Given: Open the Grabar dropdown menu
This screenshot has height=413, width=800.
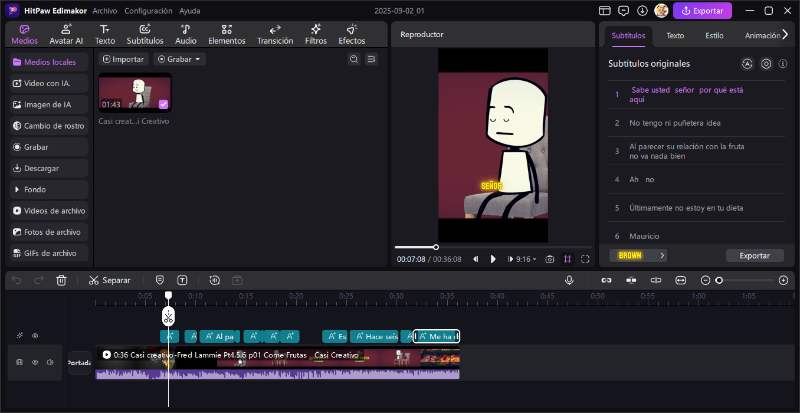Looking at the screenshot, I should pyautogui.click(x=180, y=59).
